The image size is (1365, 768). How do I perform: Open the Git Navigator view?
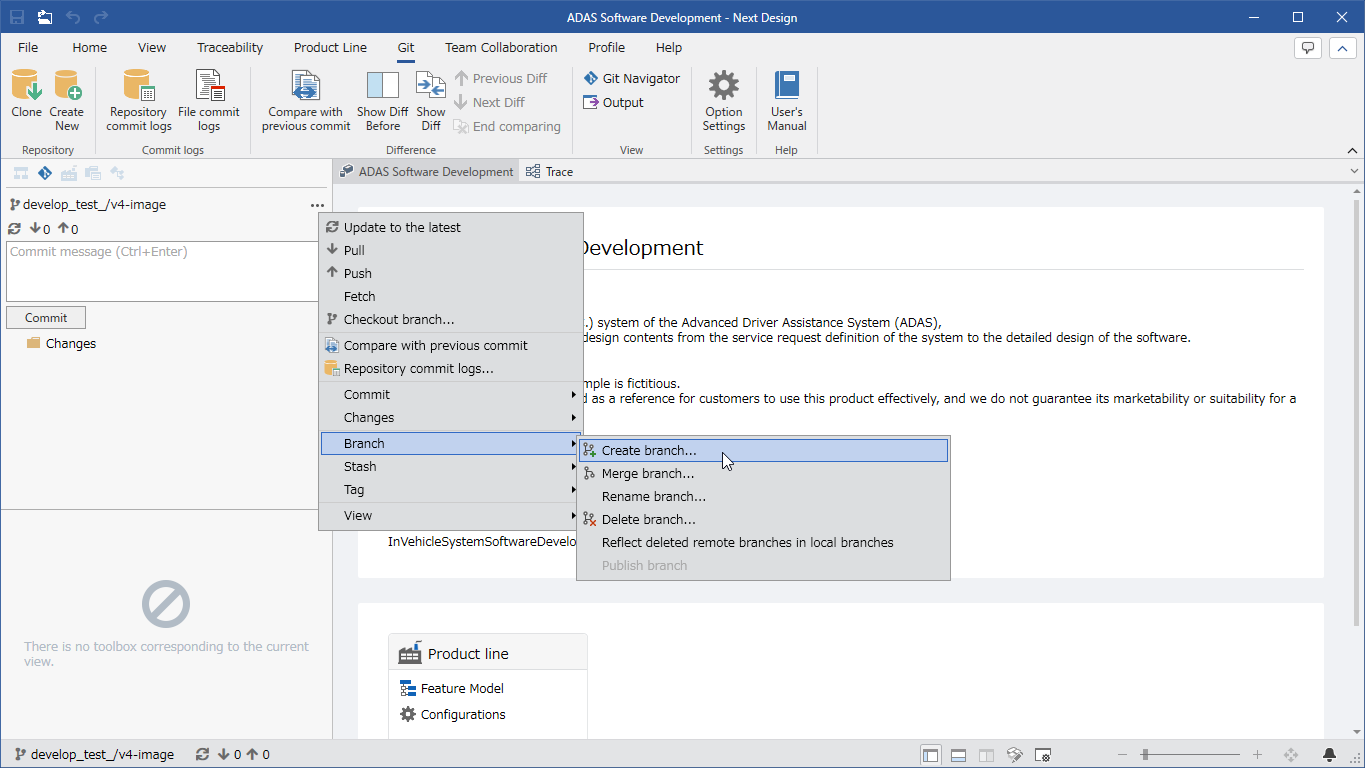click(632, 78)
